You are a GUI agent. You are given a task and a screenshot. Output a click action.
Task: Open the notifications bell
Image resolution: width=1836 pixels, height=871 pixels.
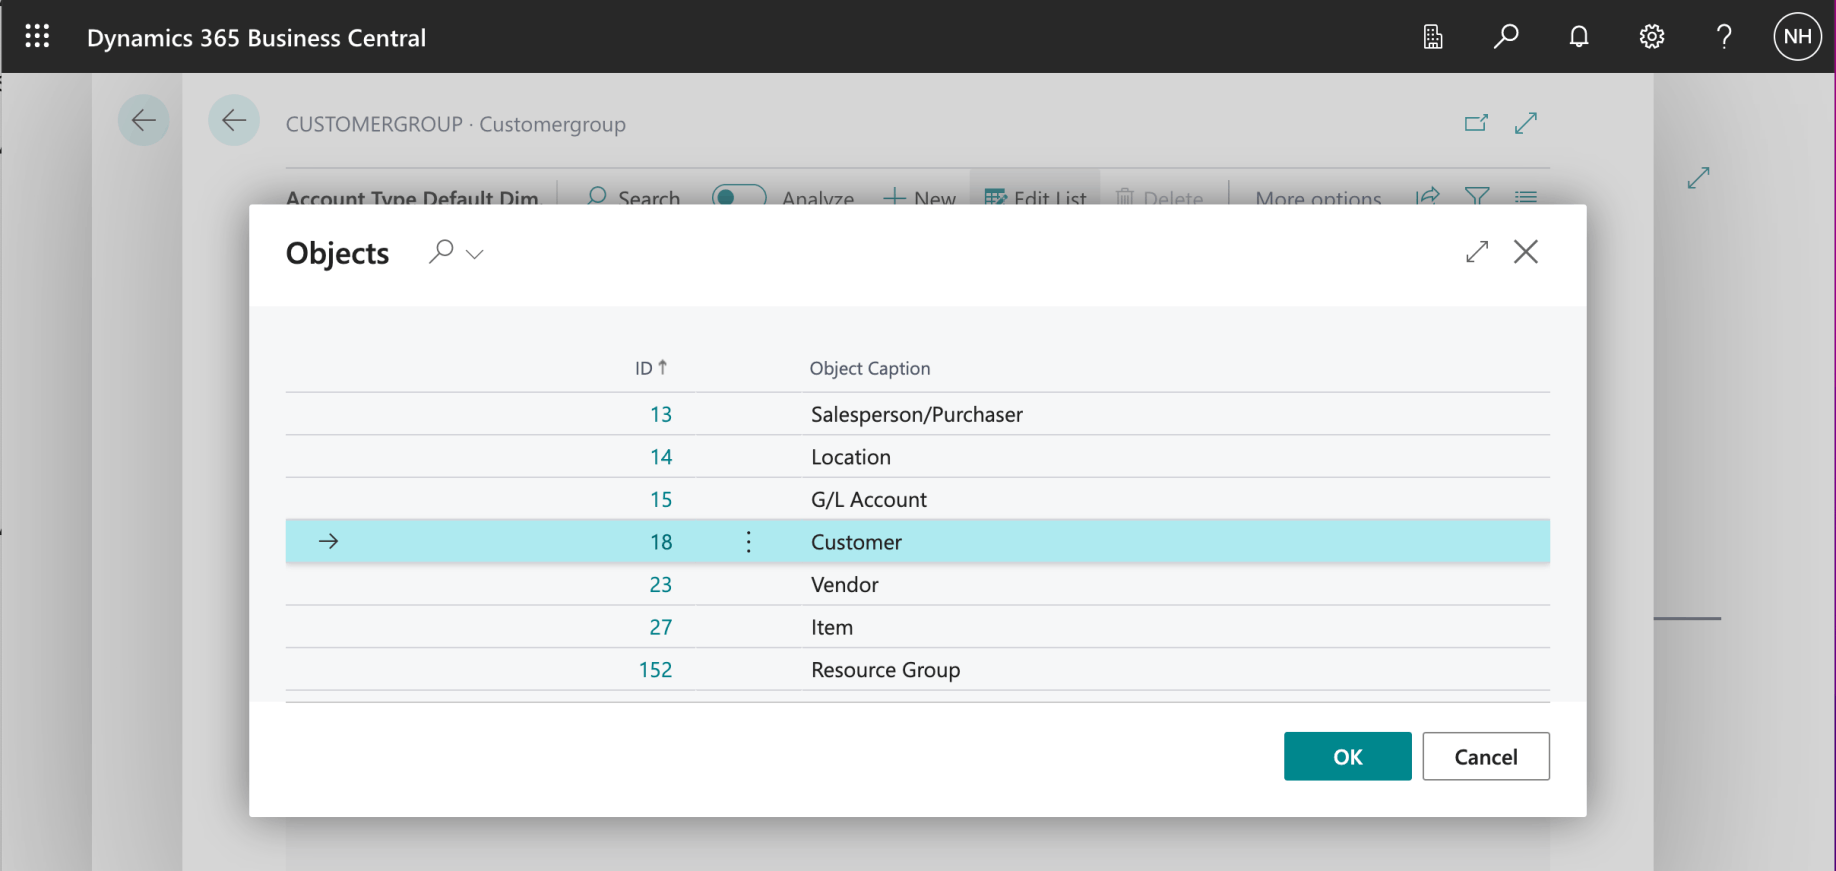pos(1579,37)
